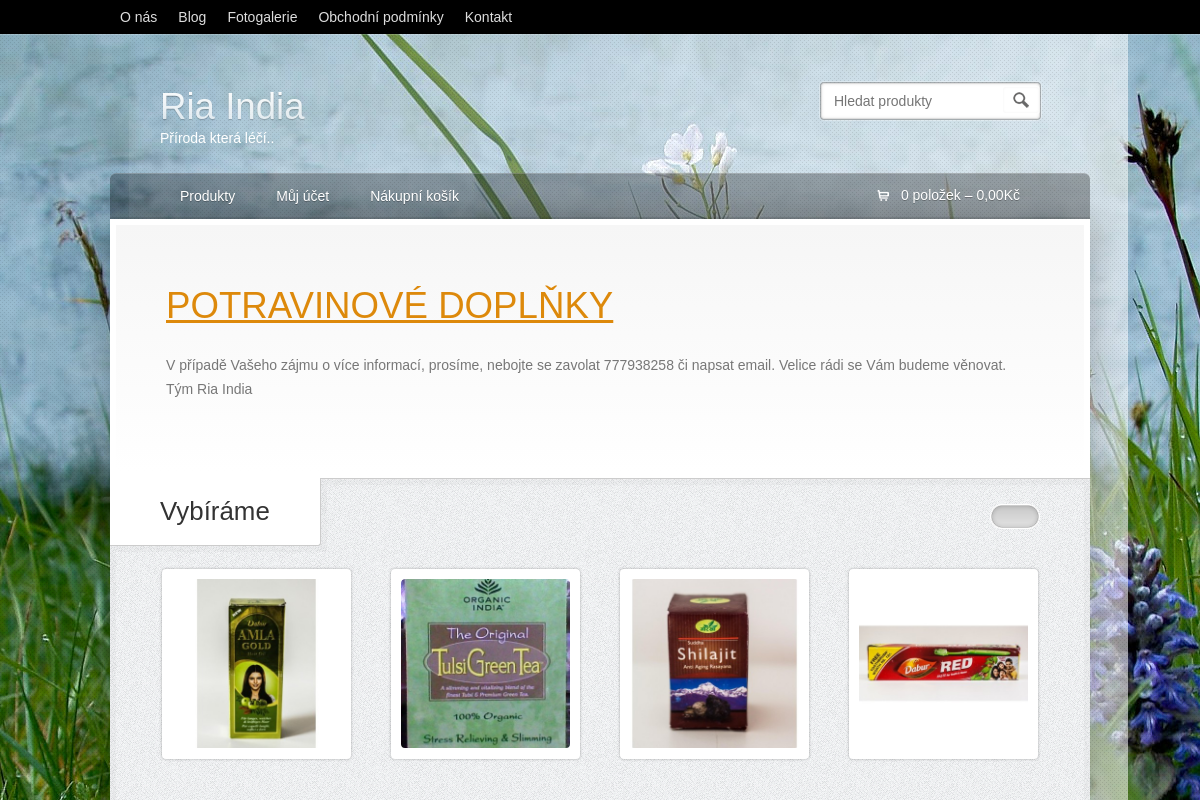Open the Tulsi Green Tea product

(485, 663)
